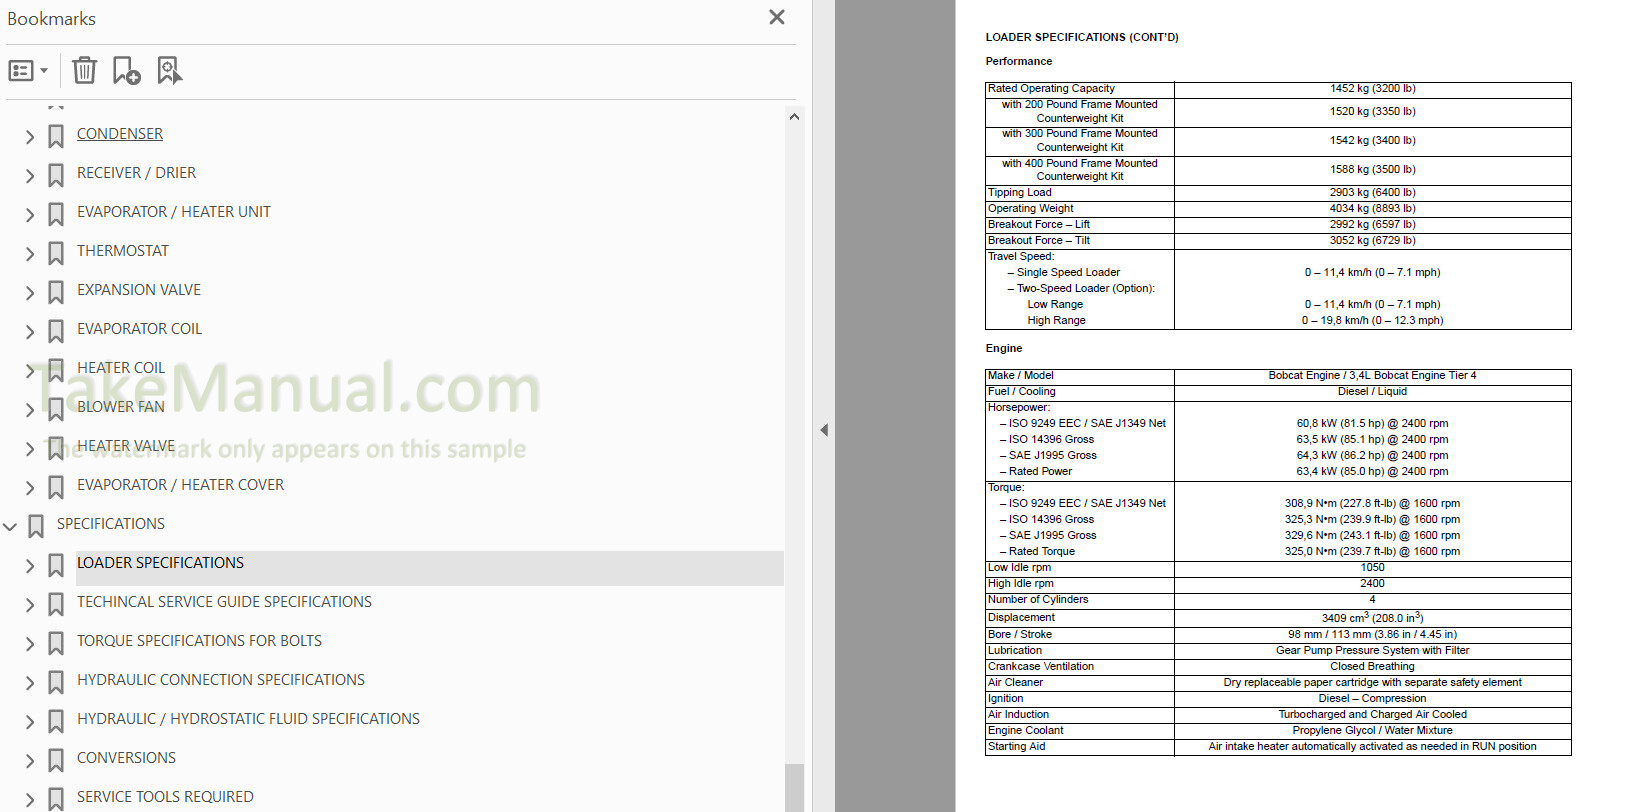
Task: Expand the CONVERSIONS bookmark
Action: [x=30, y=761]
